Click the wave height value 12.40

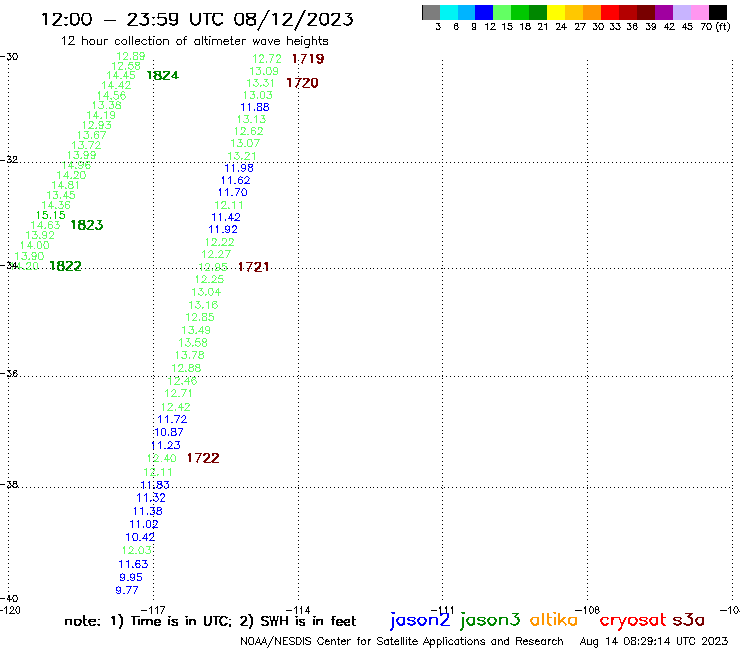click(x=161, y=458)
